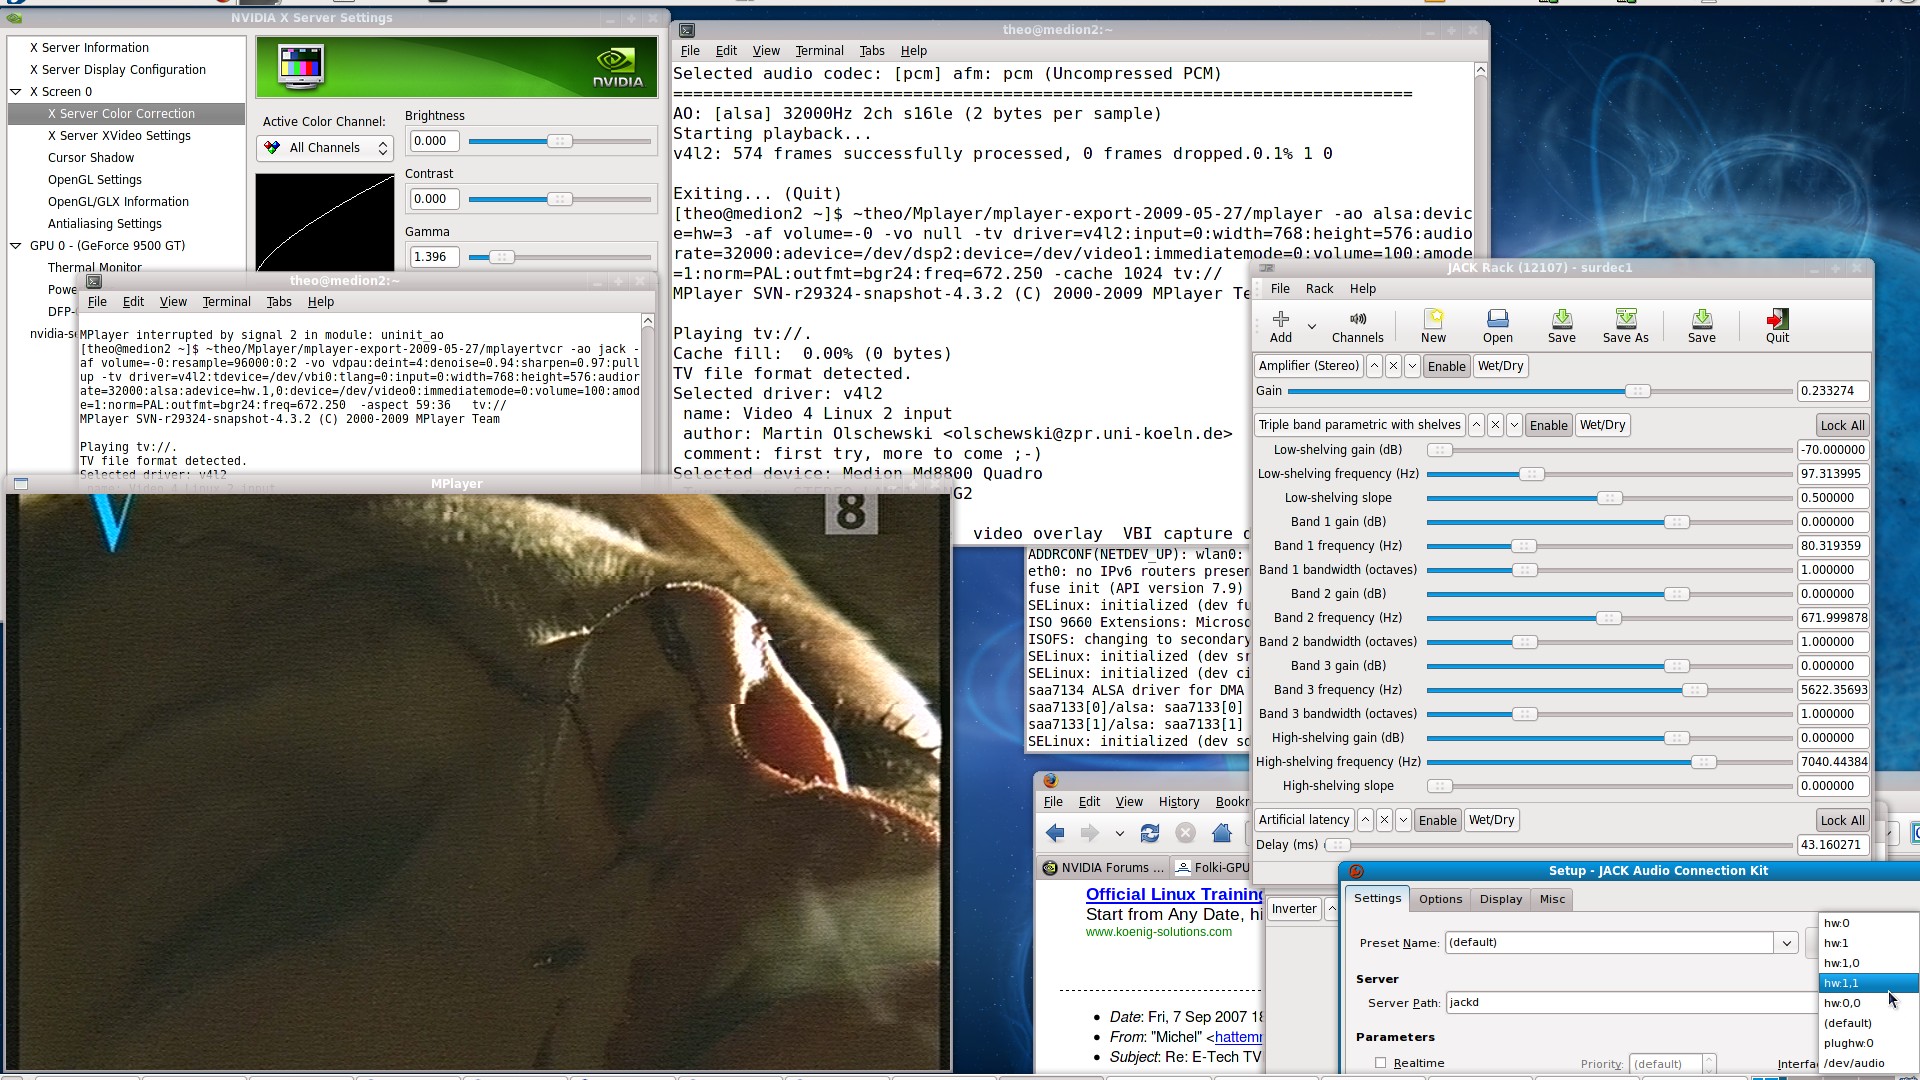Move Triple band parametric plugin up
This screenshot has height=1080, width=1920.
[x=1476, y=425]
